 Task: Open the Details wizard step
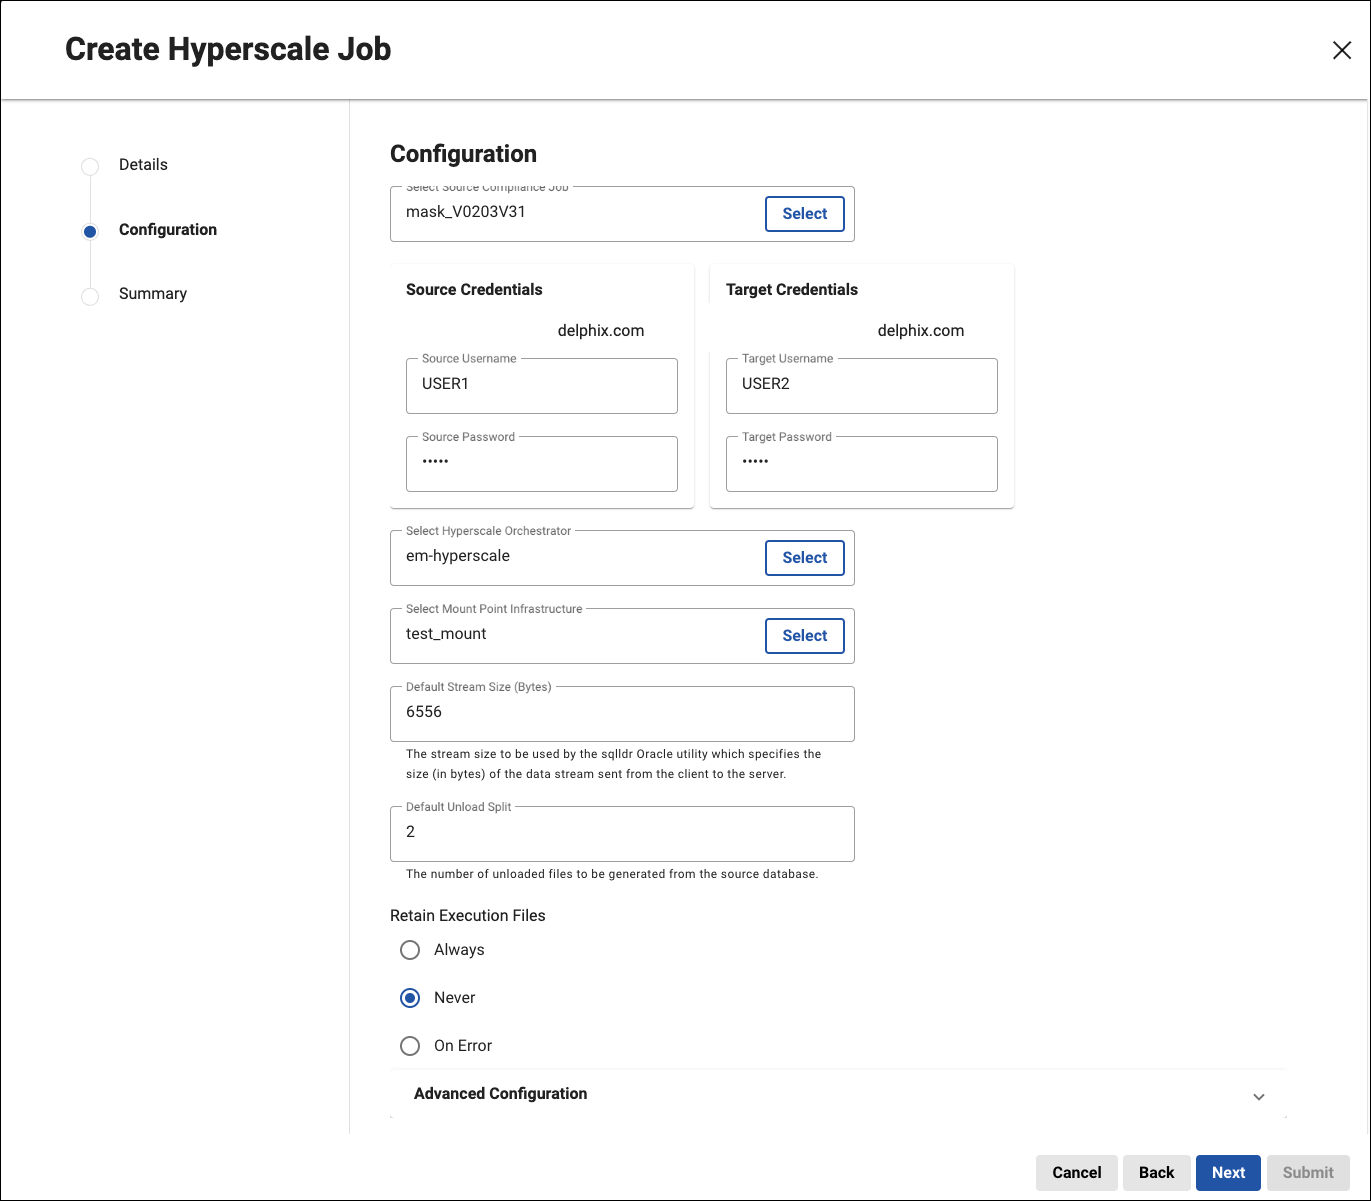click(143, 165)
